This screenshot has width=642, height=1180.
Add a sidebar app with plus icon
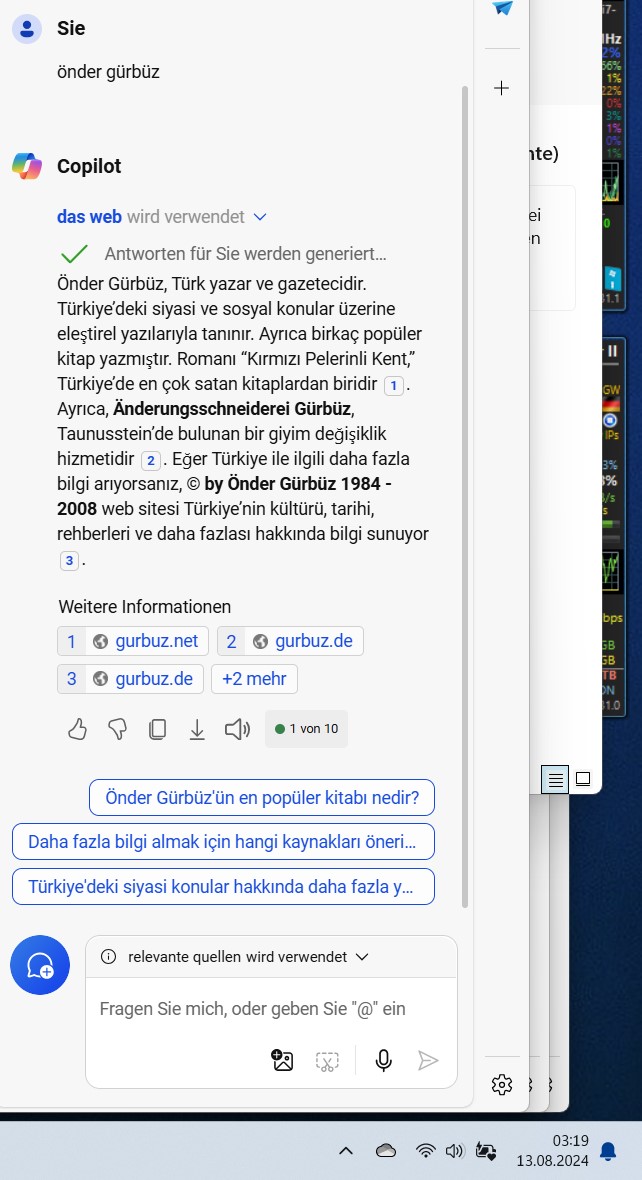501,88
